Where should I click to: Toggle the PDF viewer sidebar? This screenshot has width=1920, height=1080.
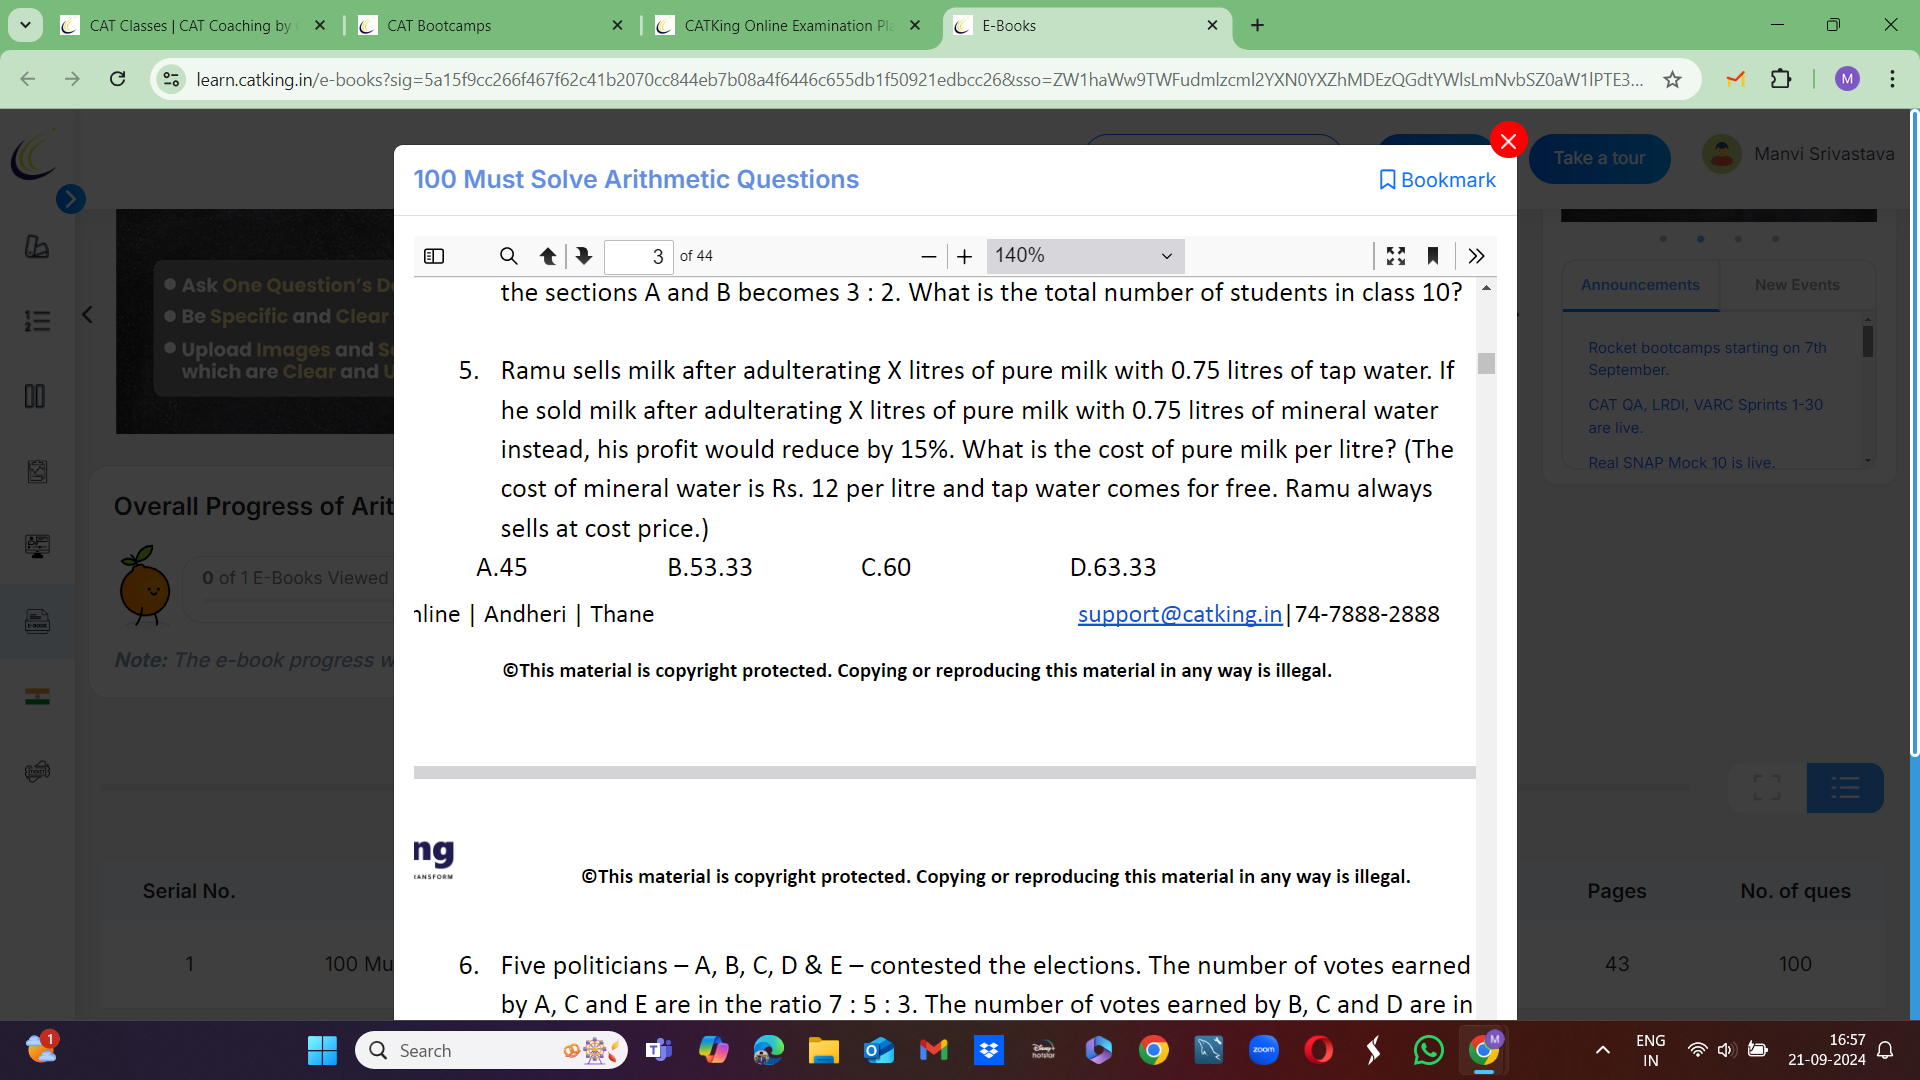(x=434, y=256)
